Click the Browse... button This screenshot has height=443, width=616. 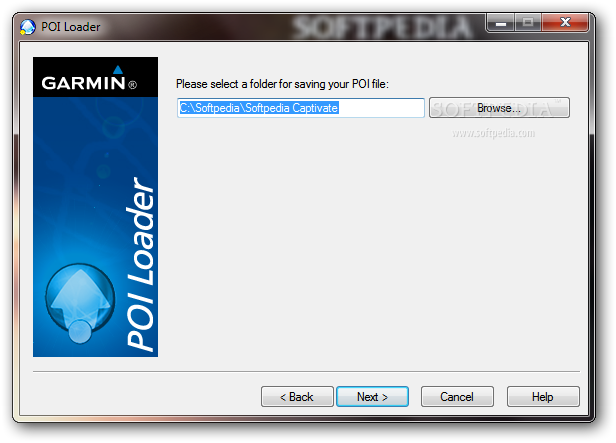499,108
